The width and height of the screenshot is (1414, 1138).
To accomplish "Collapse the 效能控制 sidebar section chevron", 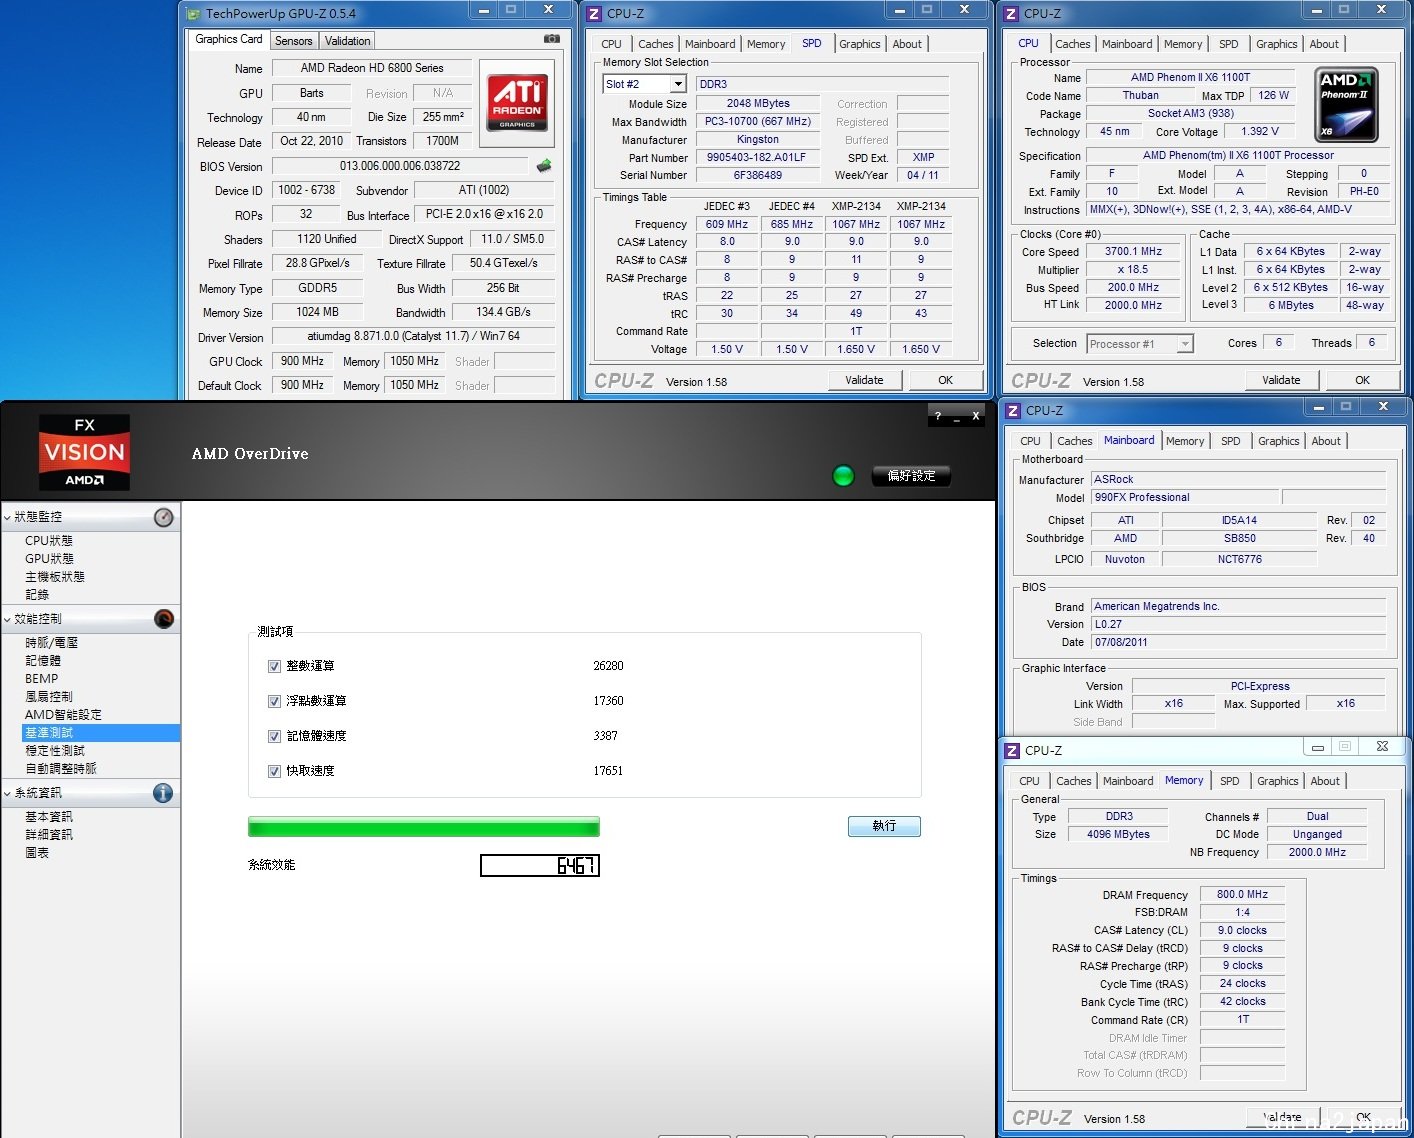I will [8, 619].
